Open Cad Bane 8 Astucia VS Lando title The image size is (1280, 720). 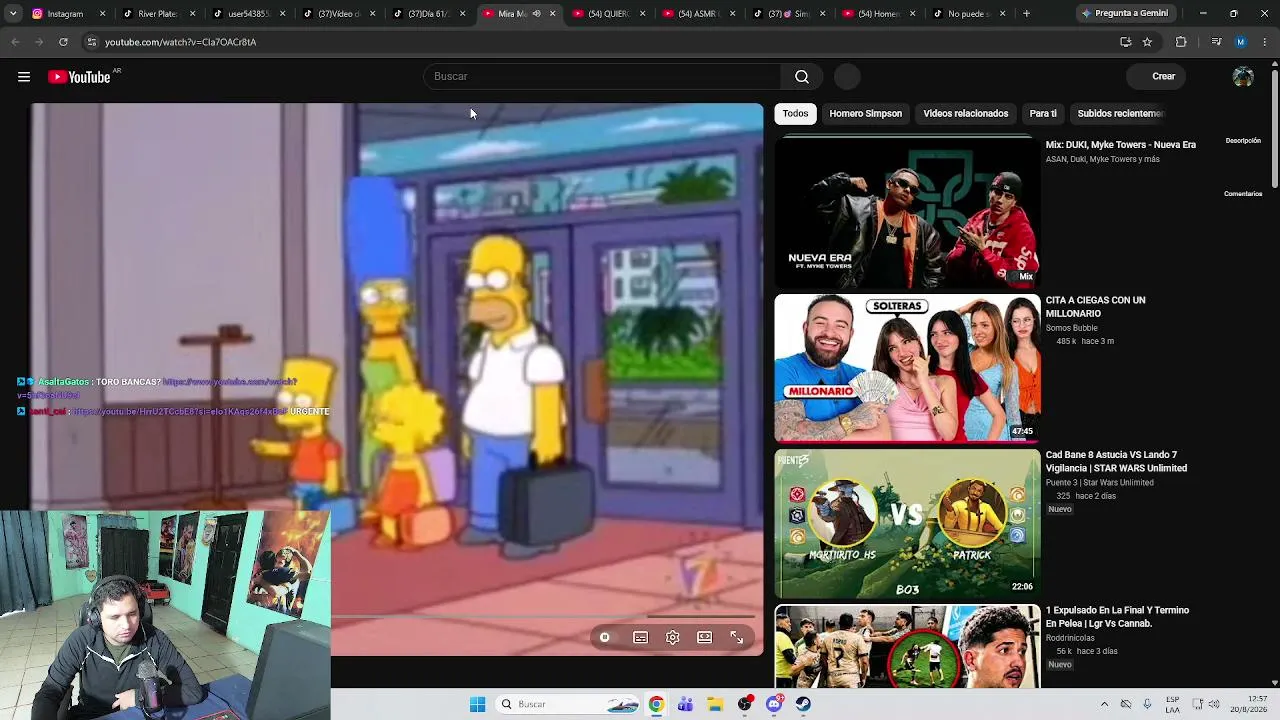tap(1116, 462)
